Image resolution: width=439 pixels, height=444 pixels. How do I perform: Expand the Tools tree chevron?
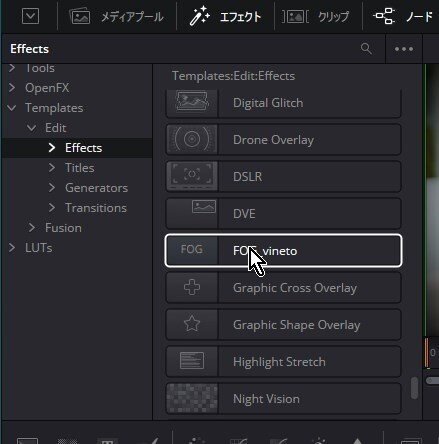click(x=12, y=68)
